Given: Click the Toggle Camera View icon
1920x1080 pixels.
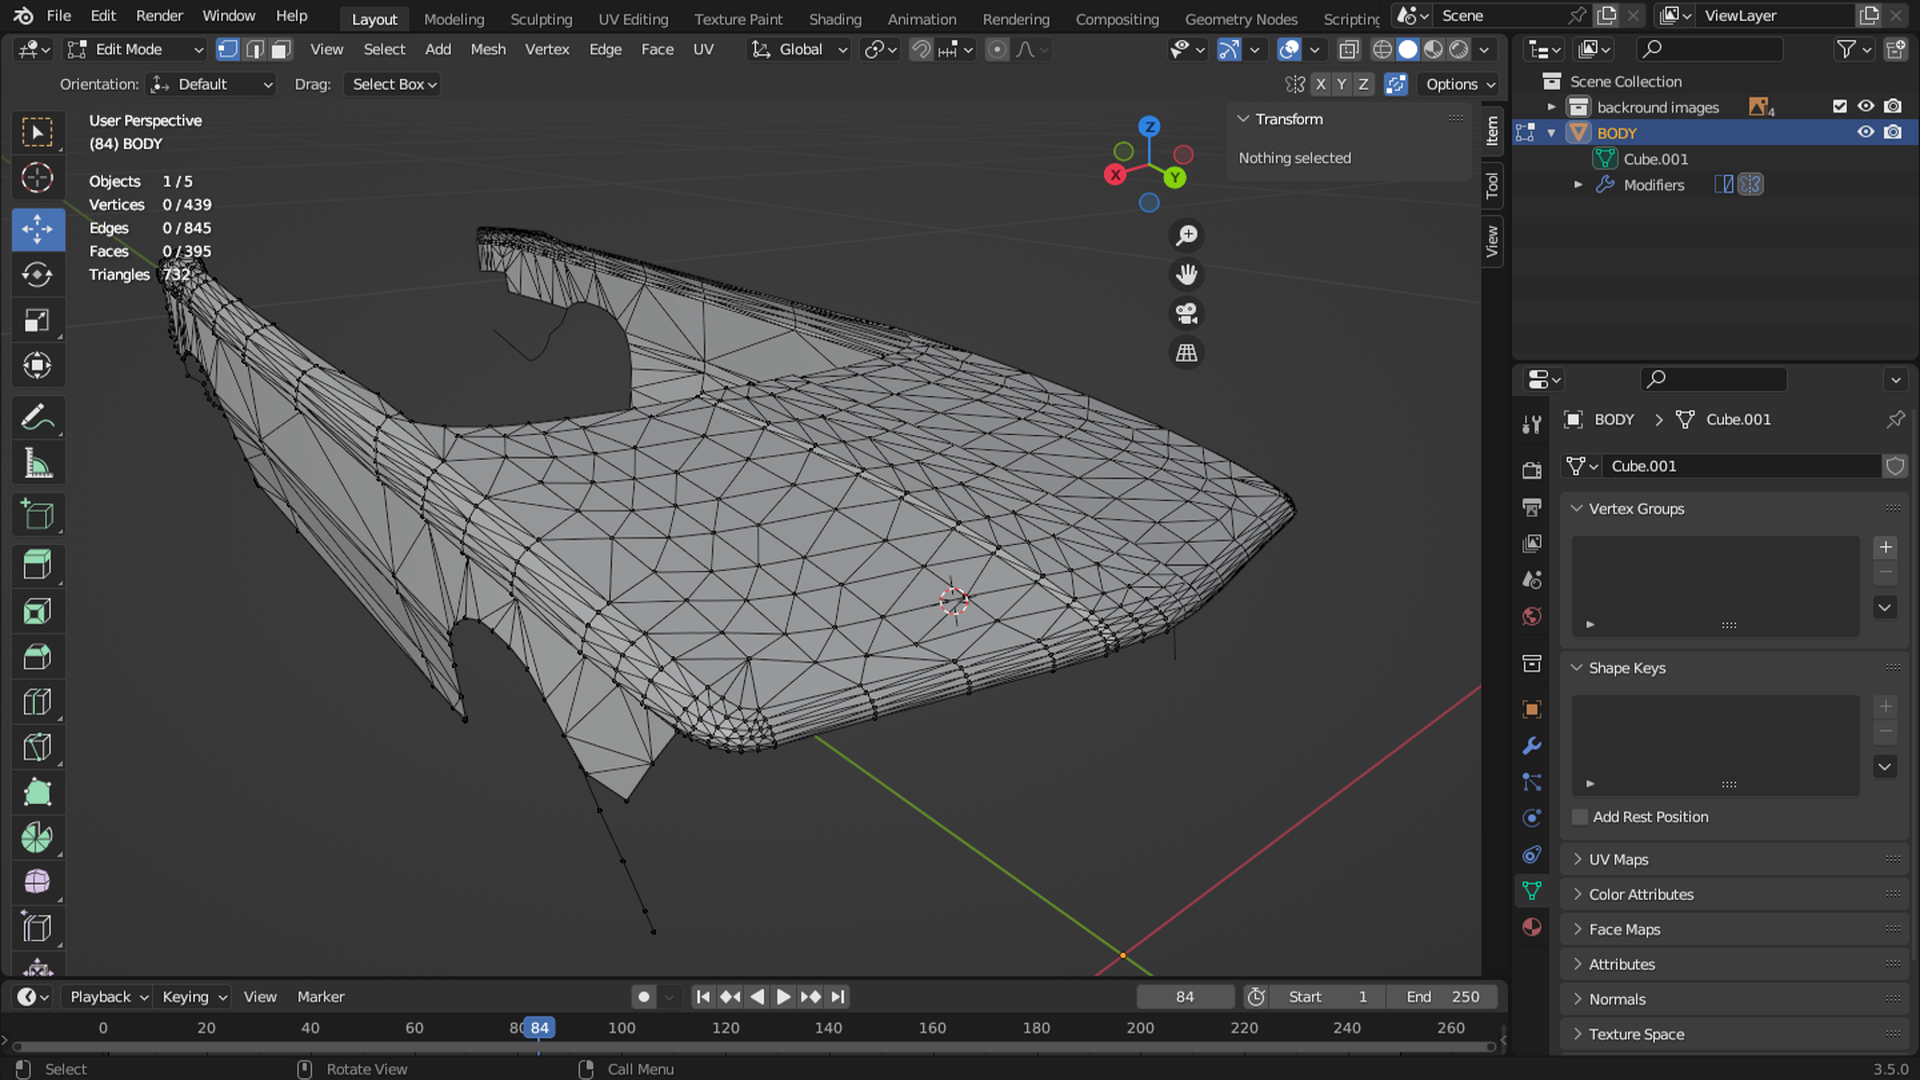Looking at the screenshot, I should point(1186,314).
